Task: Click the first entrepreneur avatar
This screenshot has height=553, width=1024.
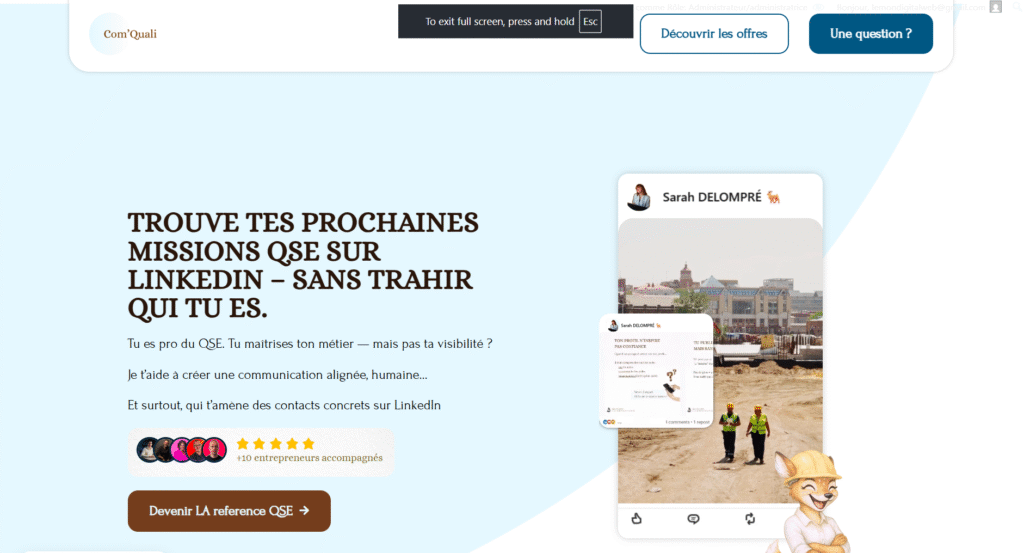Action: 148,450
